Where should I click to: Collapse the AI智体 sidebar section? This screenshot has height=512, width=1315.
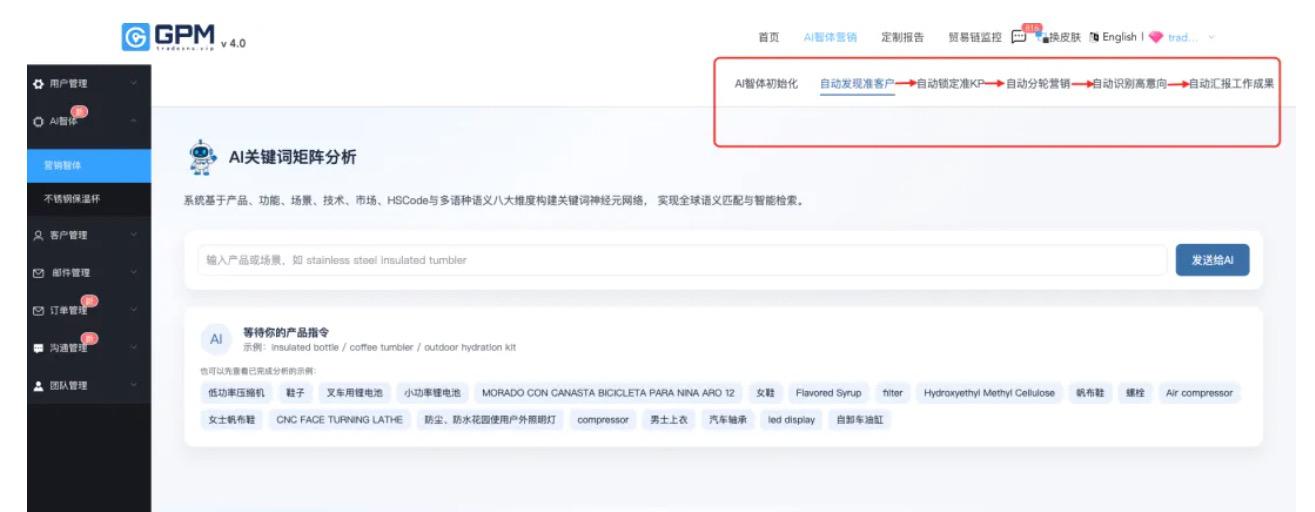tap(133, 122)
